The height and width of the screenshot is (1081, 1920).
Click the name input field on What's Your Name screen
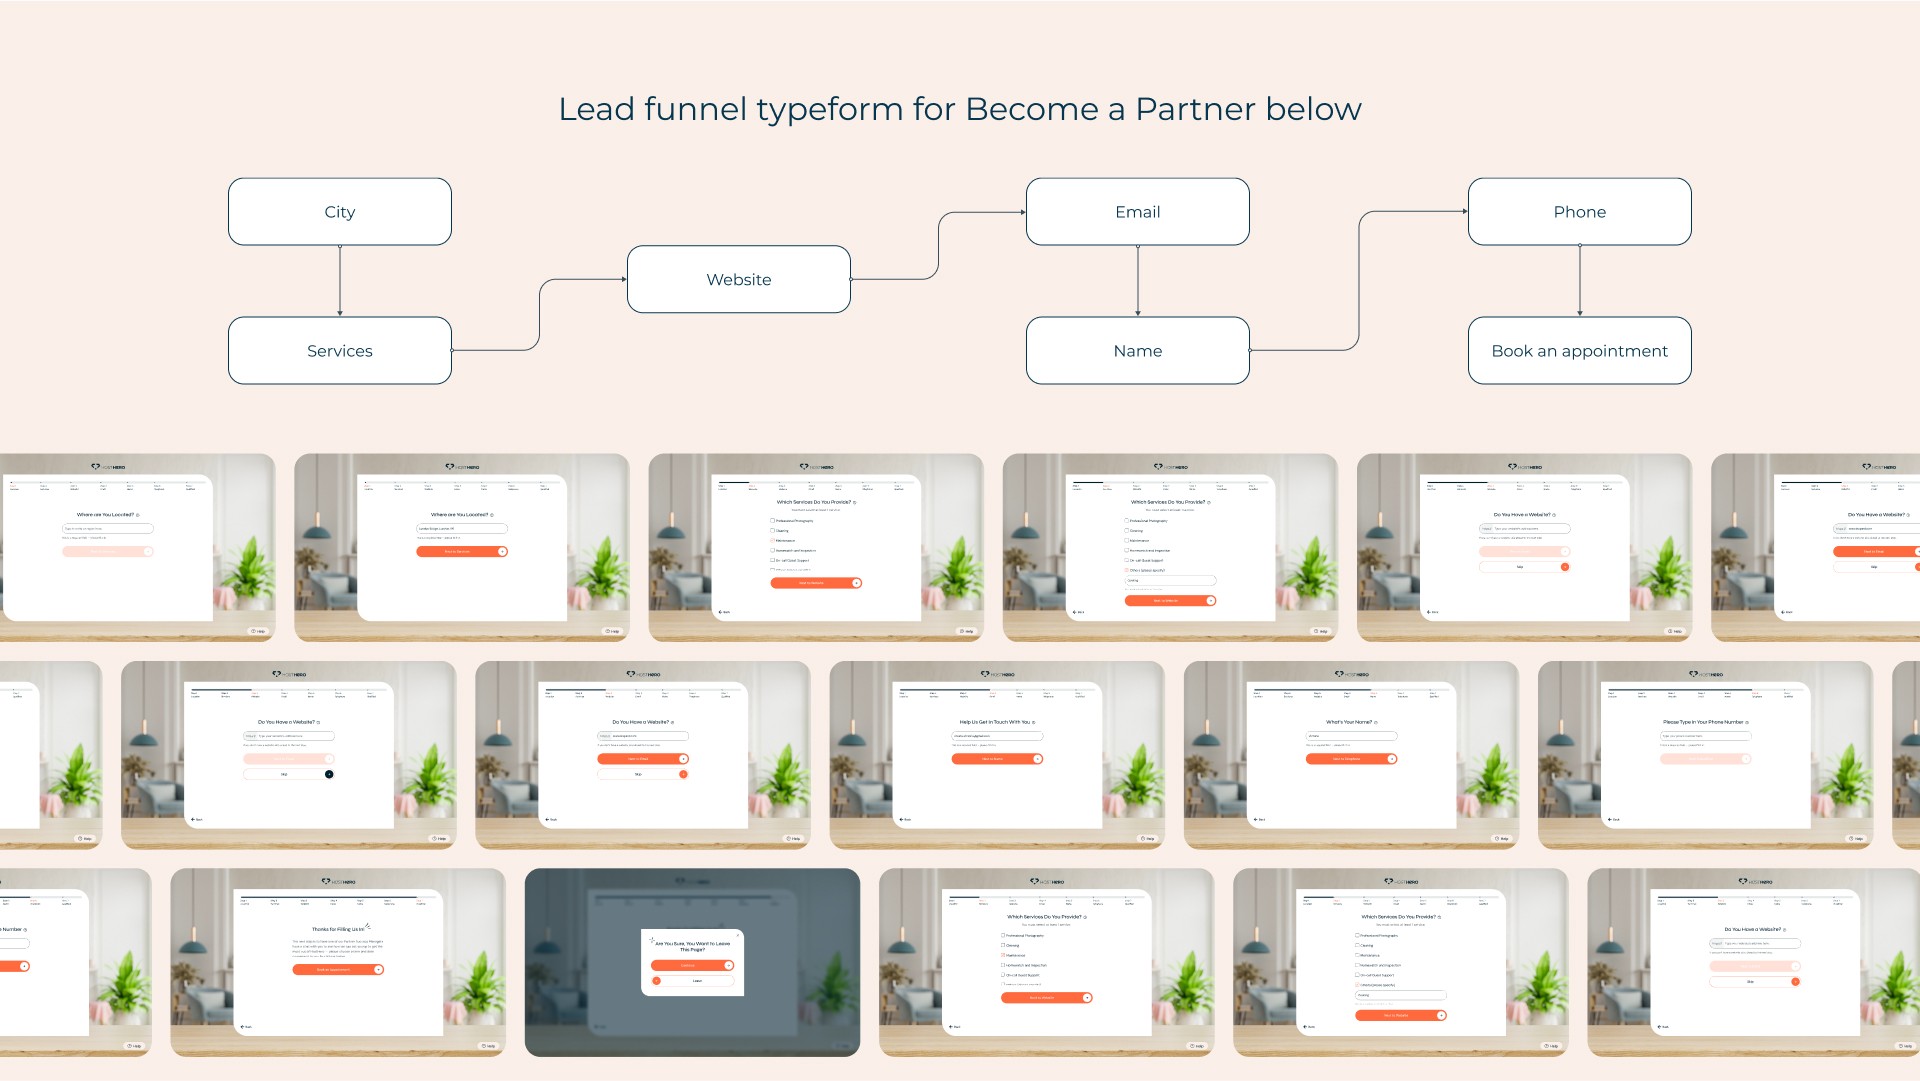pos(1351,736)
